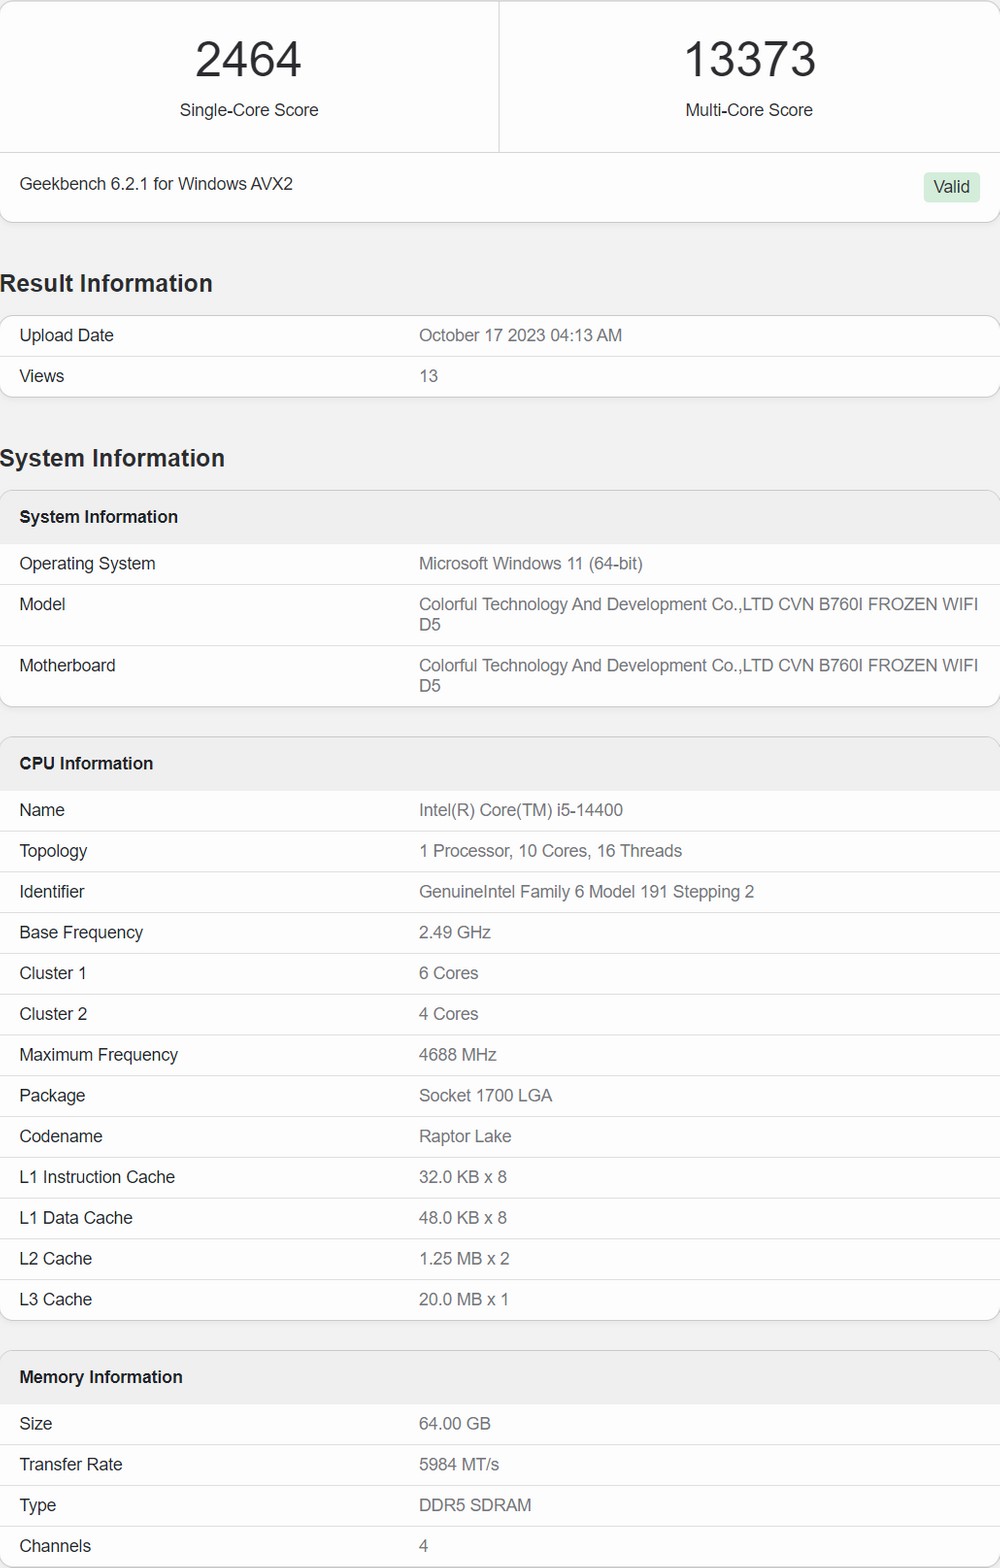The width and height of the screenshot is (1000, 1568).
Task: Click the Result Information heading
Action: pos(106,283)
